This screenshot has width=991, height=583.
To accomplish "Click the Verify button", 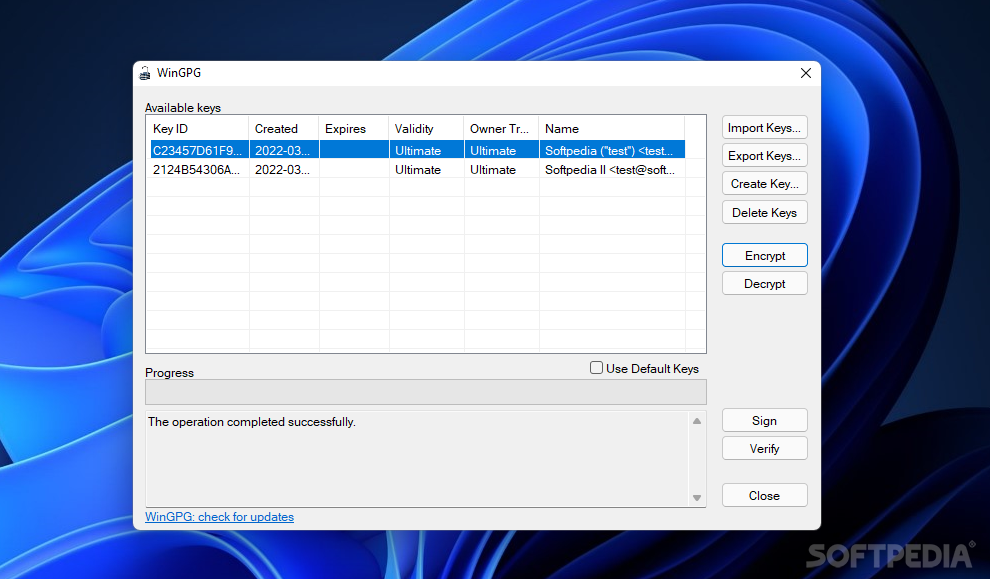I will [x=764, y=449].
